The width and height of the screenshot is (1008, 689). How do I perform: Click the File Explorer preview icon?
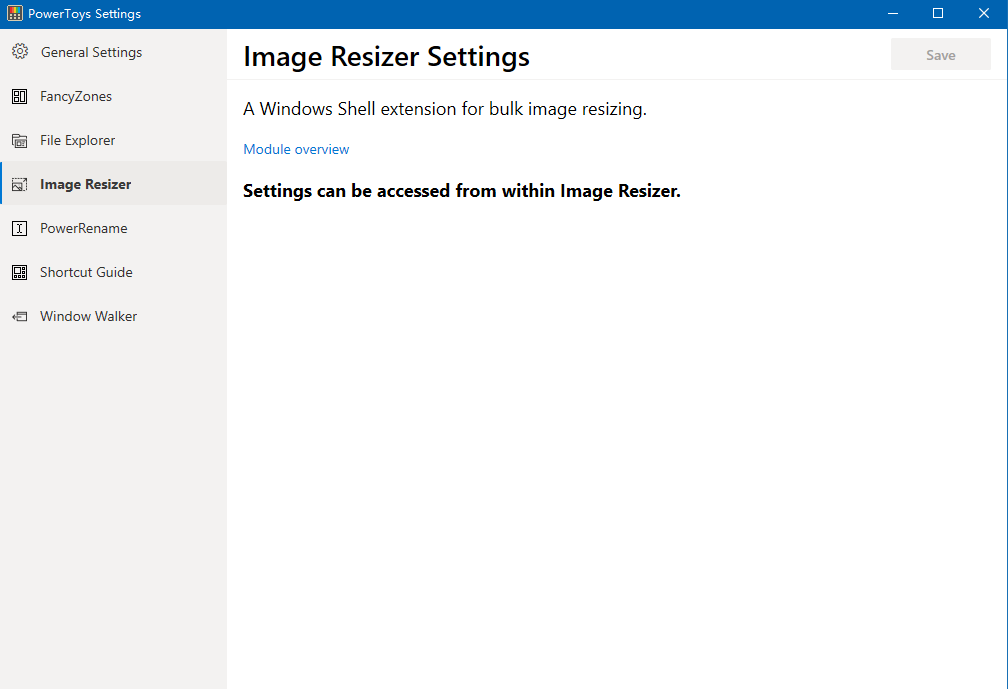click(x=19, y=140)
